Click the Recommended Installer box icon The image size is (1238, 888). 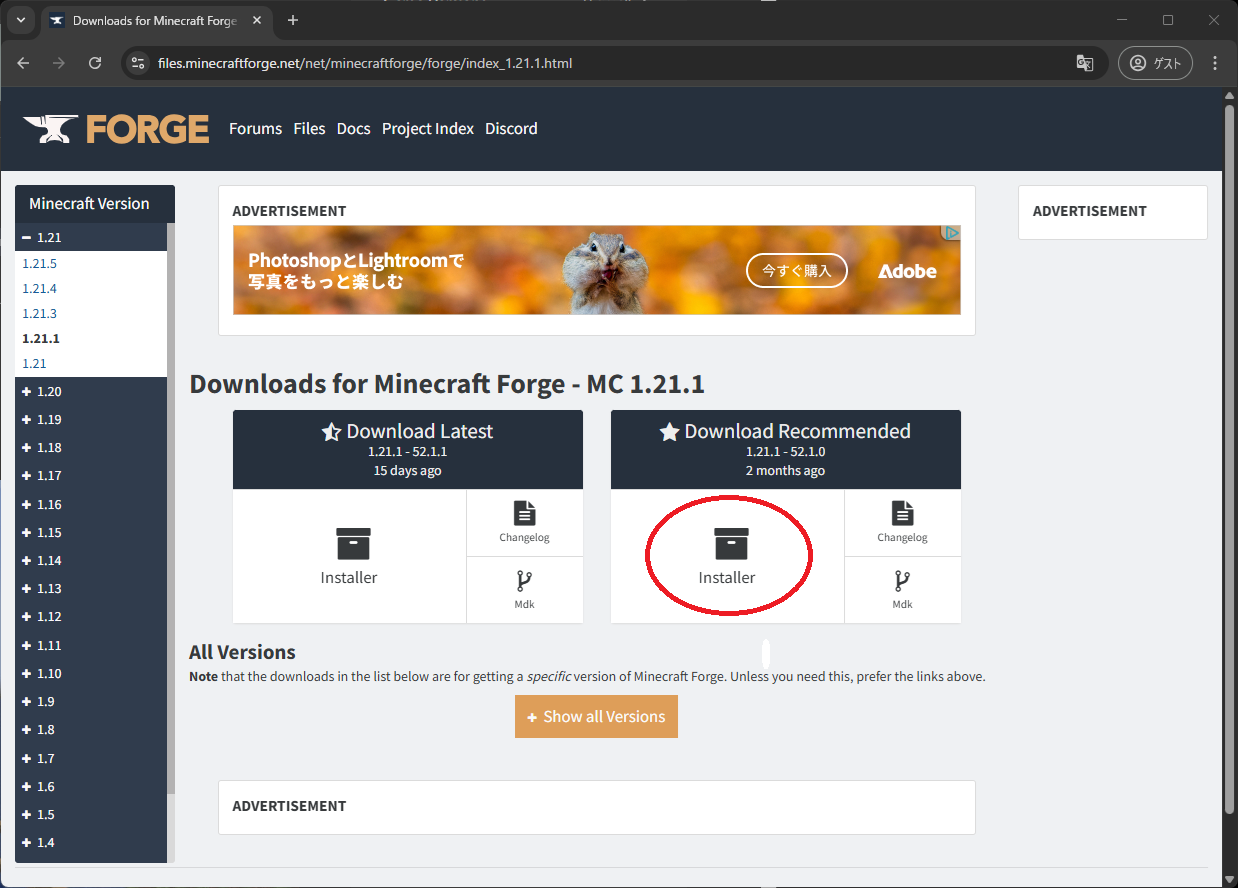coord(731,544)
